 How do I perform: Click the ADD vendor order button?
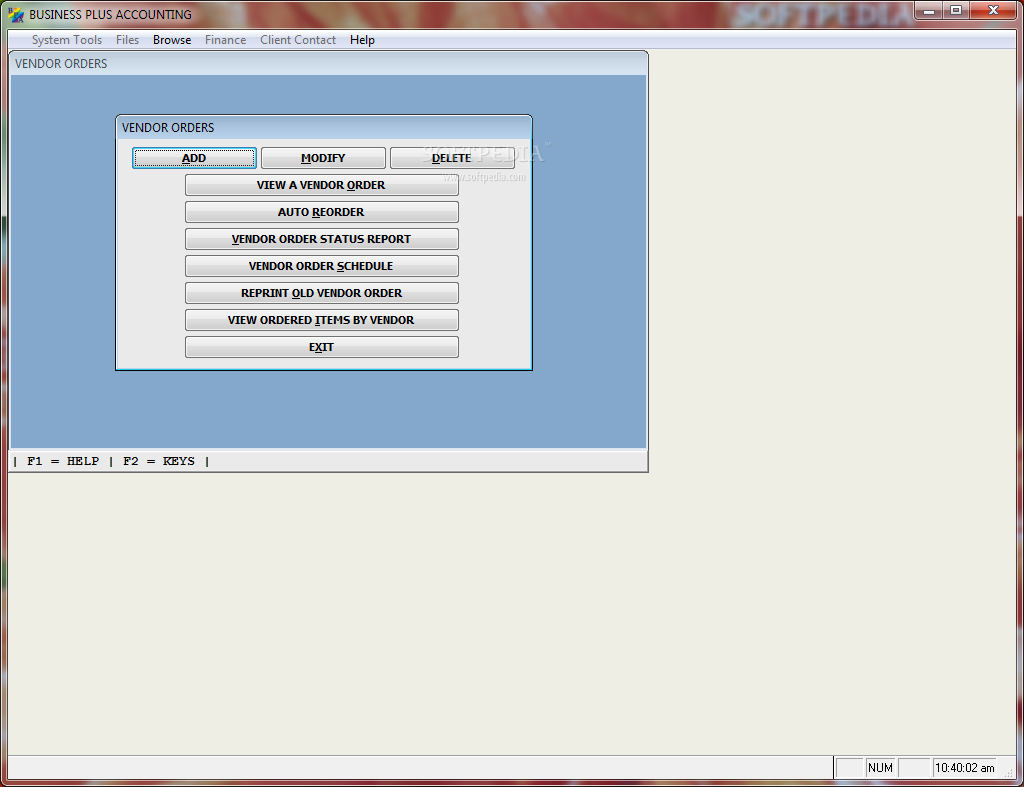[x=194, y=158]
